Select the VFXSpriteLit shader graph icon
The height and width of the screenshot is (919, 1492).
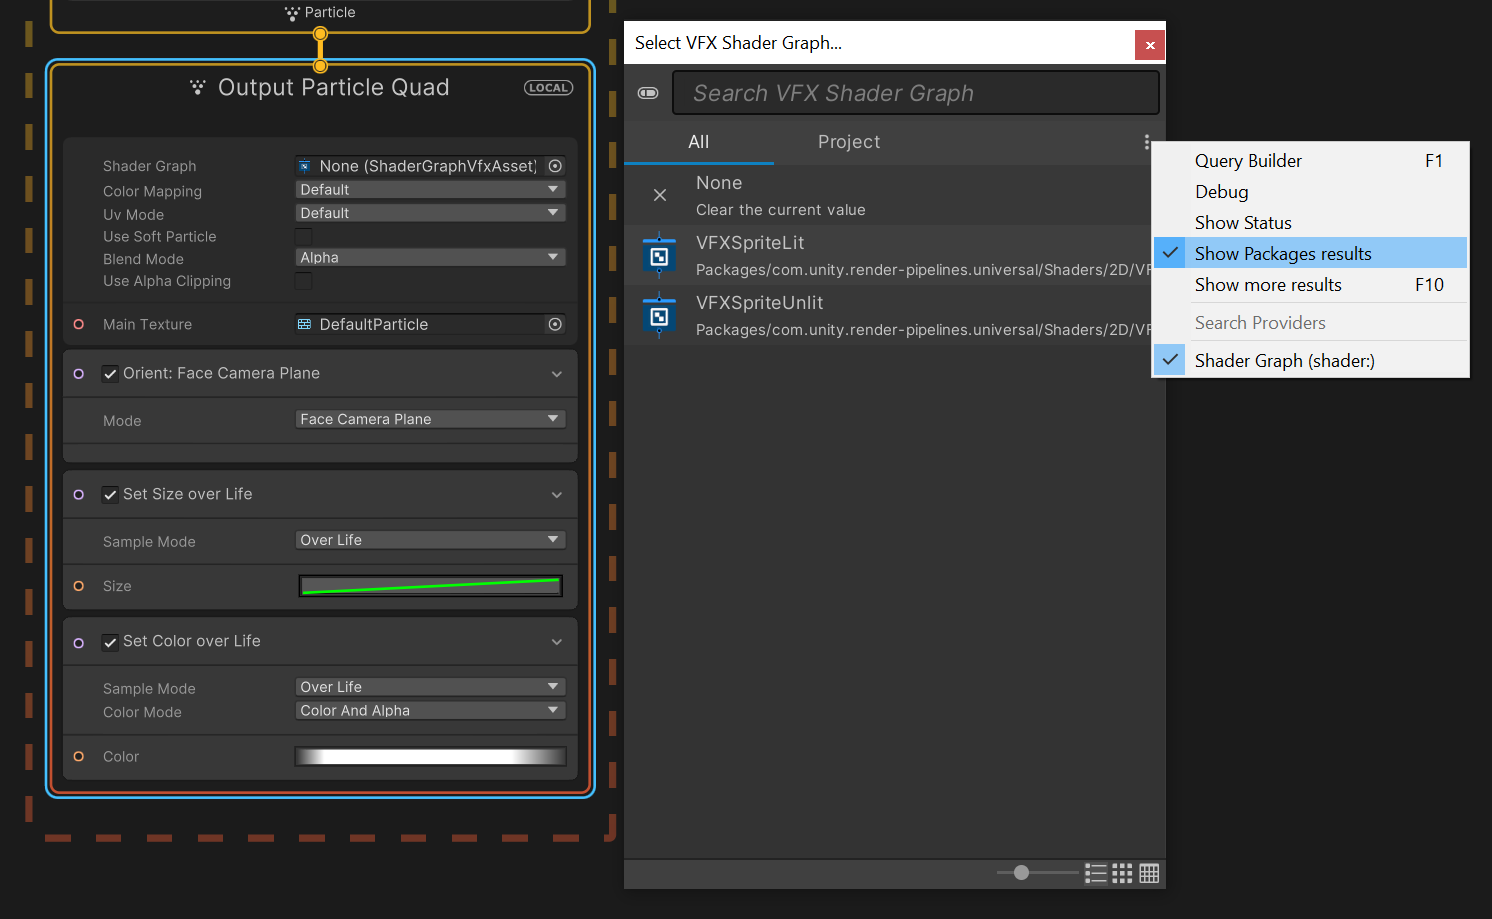(659, 256)
